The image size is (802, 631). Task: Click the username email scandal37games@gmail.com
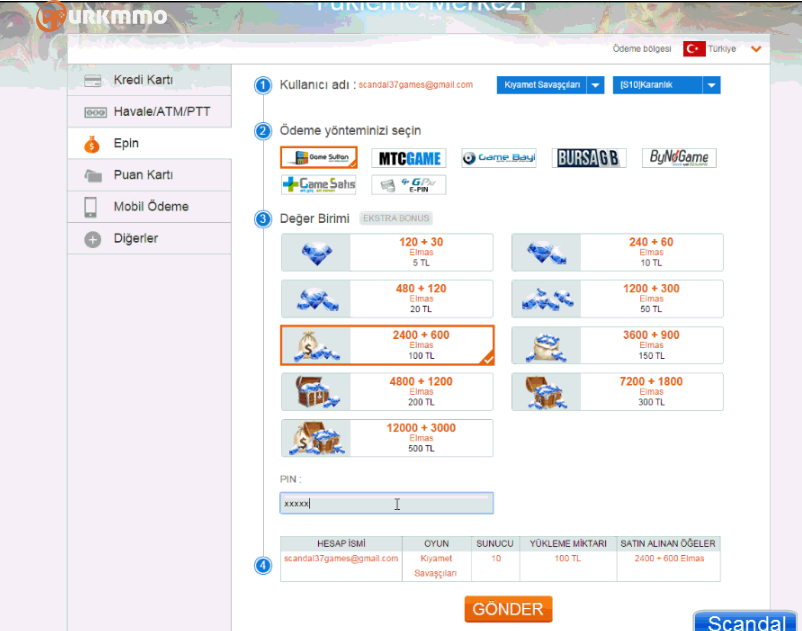415,85
